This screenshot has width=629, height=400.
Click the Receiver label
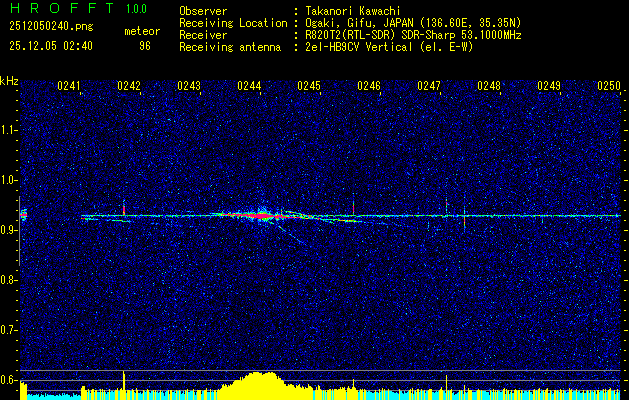click(203, 35)
